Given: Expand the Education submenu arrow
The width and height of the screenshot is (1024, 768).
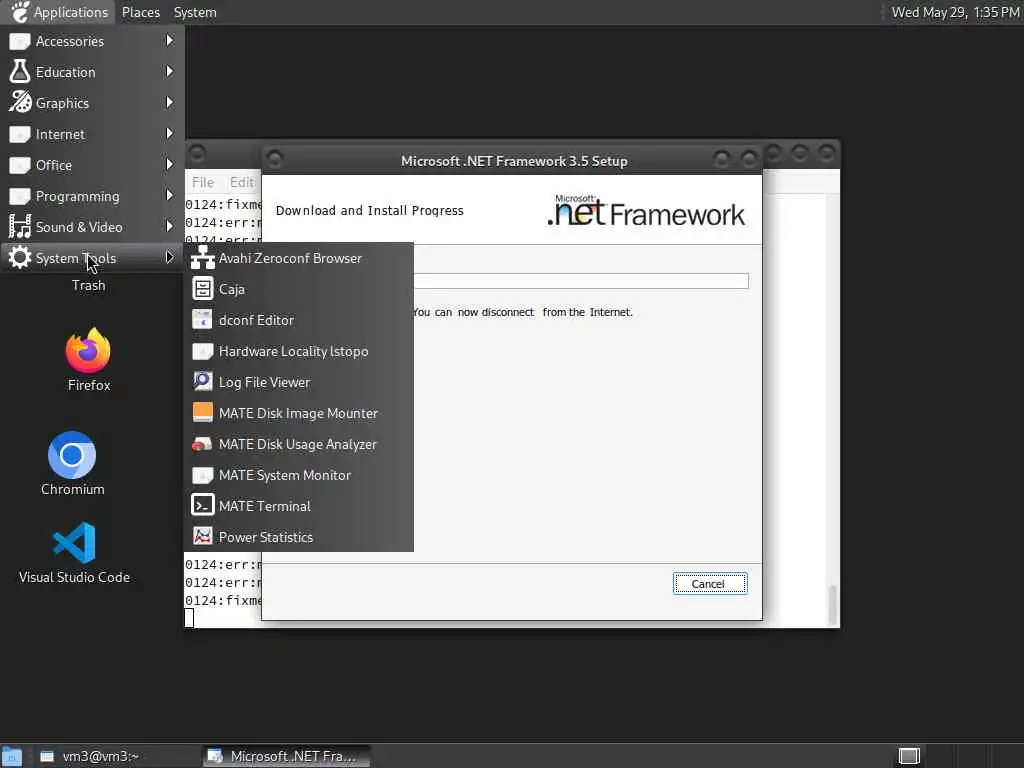Looking at the screenshot, I should (x=170, y=71).
